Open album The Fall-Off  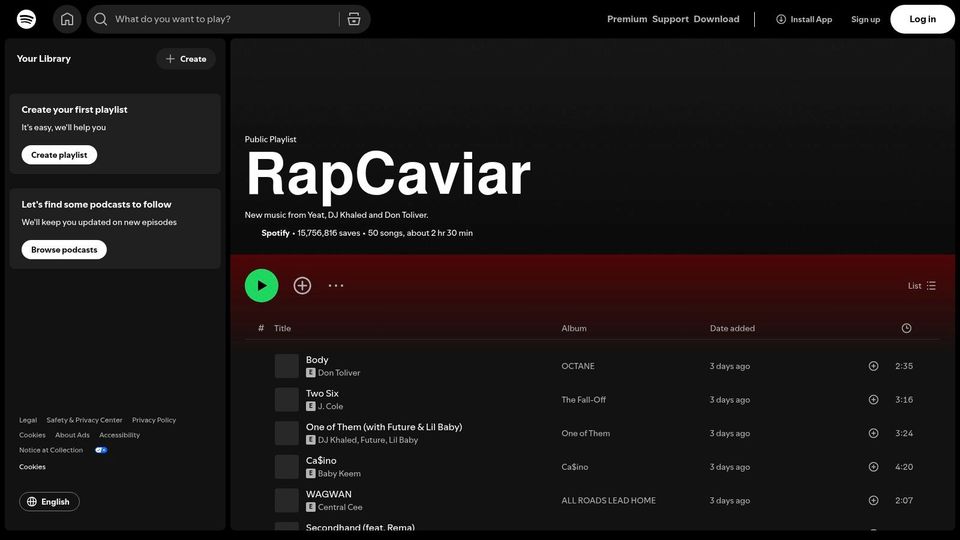coord(583,400)
